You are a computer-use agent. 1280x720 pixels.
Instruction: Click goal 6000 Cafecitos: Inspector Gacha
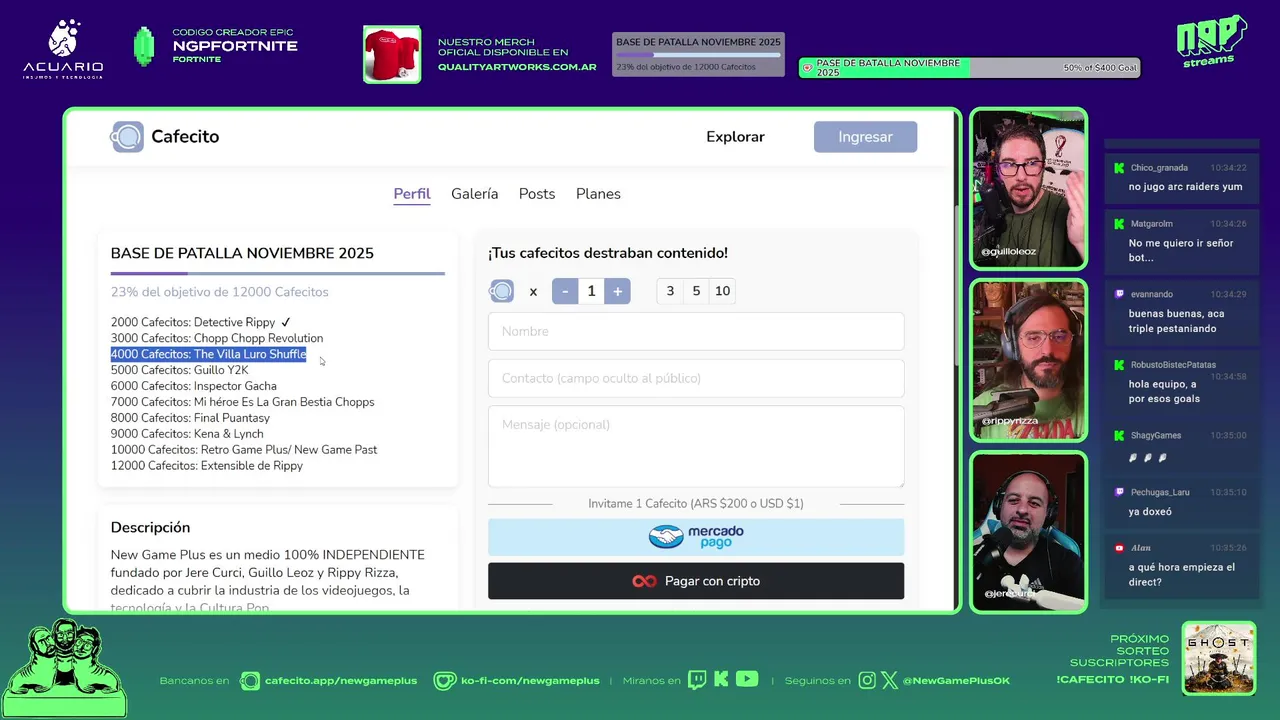[194, 386]
